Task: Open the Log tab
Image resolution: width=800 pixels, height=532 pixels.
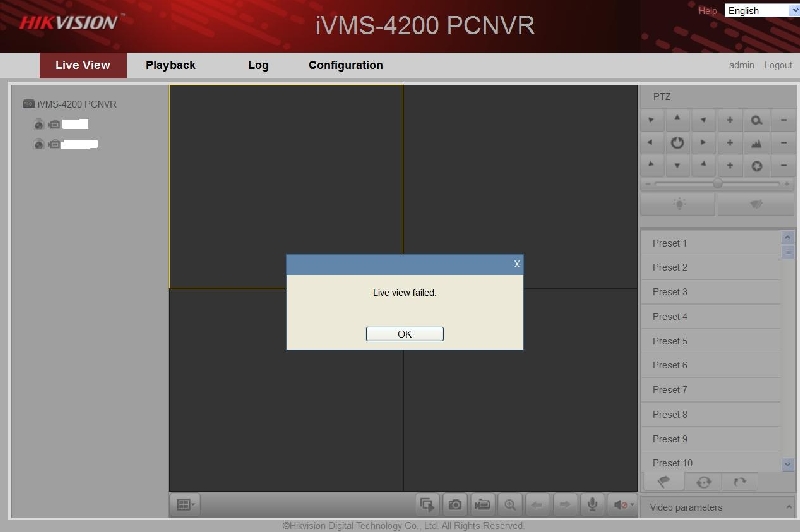Action: pos(258,65)
